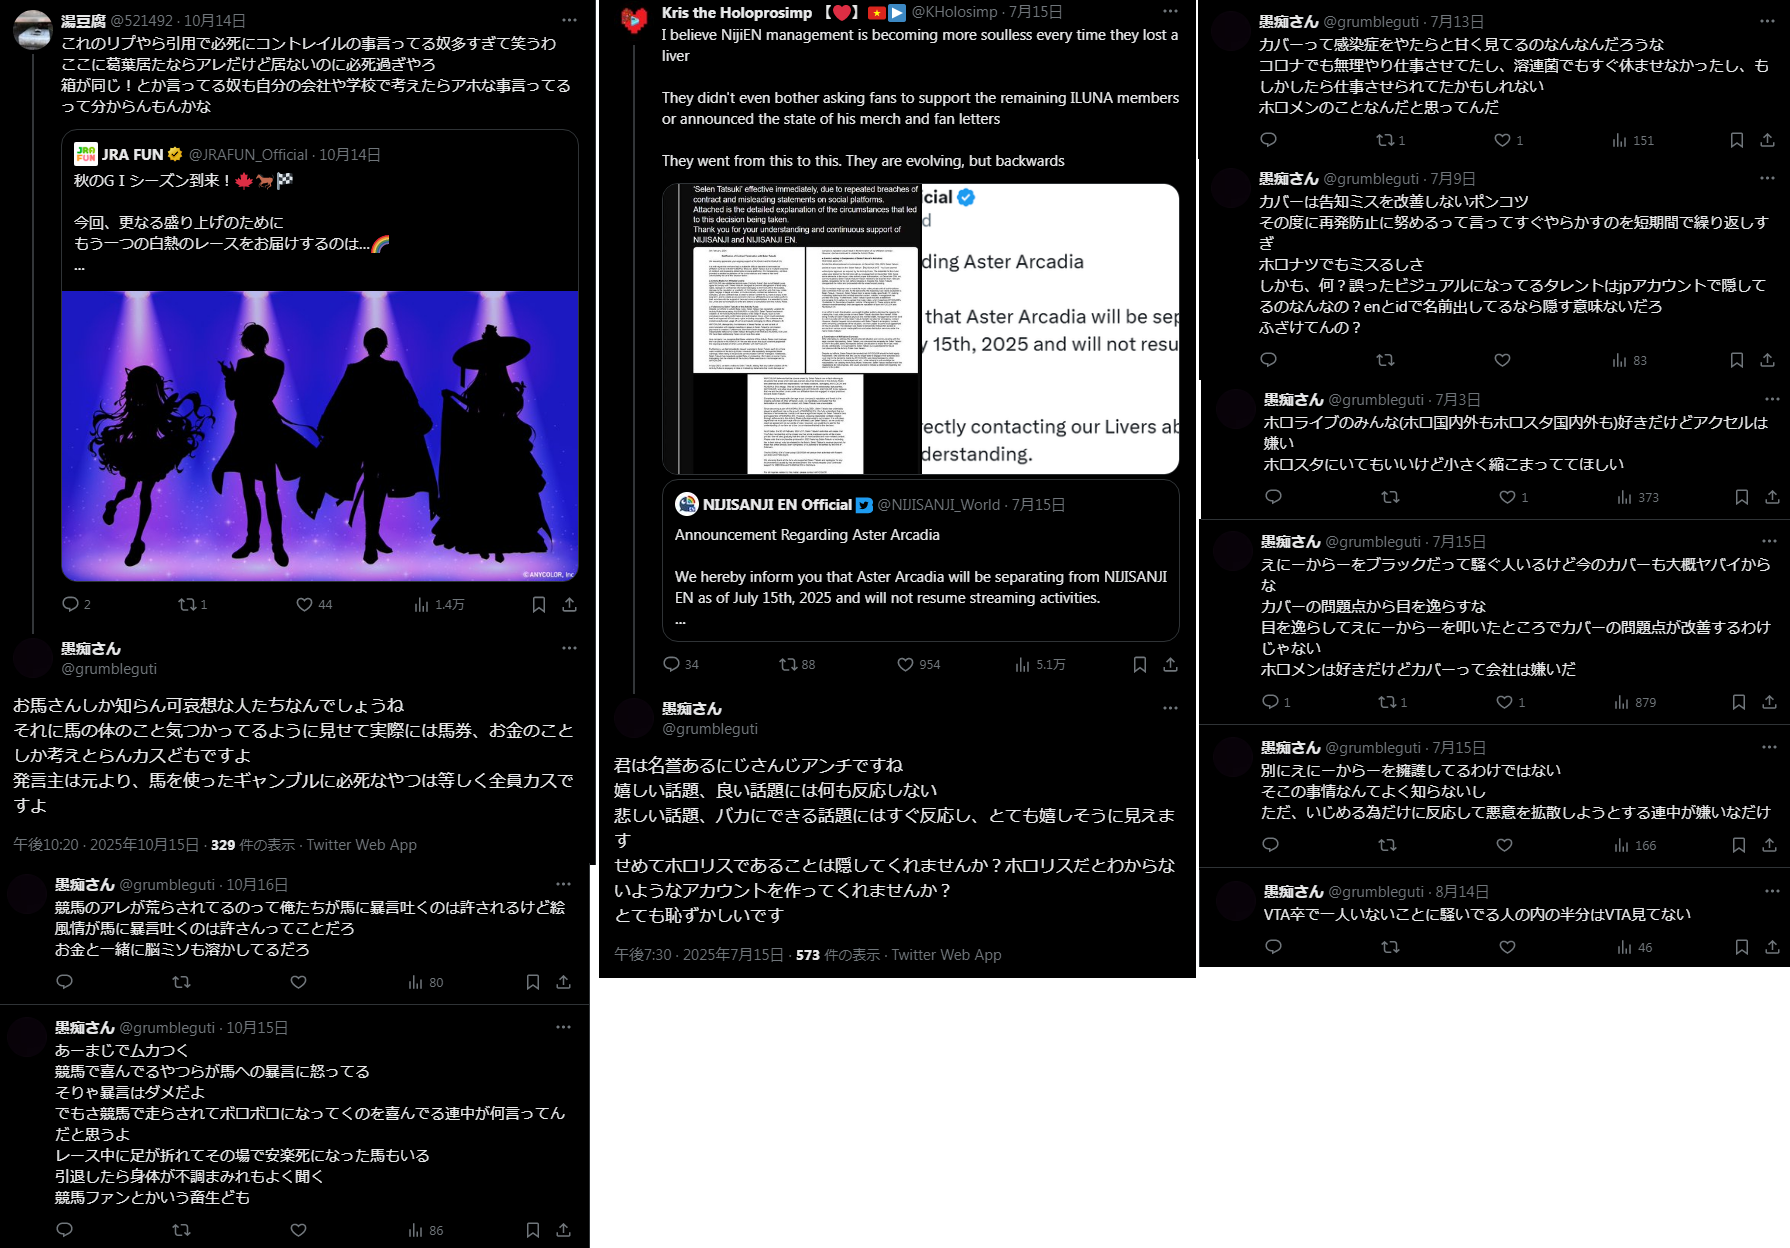Viewport: 1790px width, 1248px height.
Task: Like the July 13 grumbleguti tweet
Action: 1502,140
